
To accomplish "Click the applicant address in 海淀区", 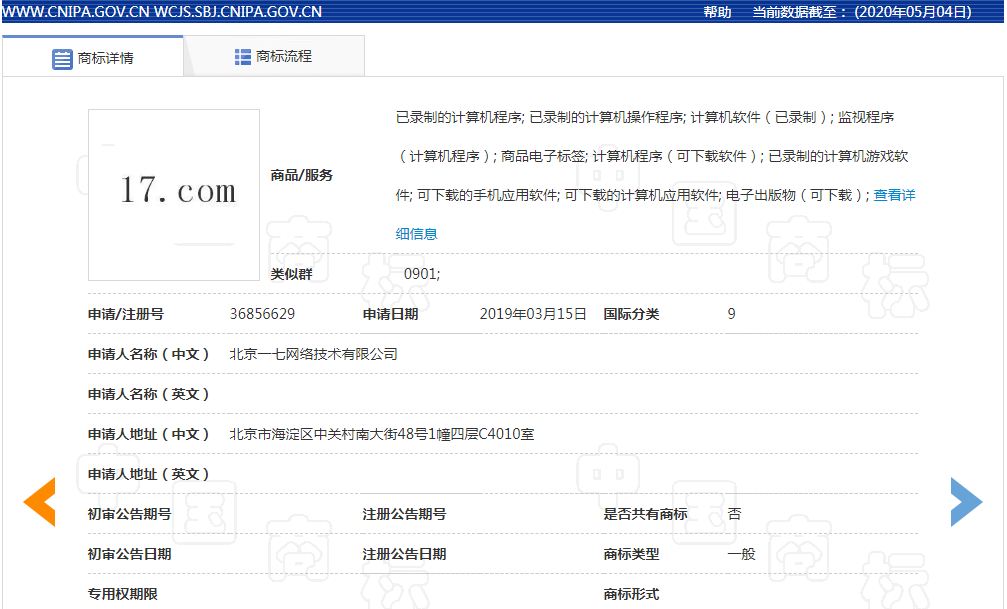I will pyautogui.click(x=381, y=434).
